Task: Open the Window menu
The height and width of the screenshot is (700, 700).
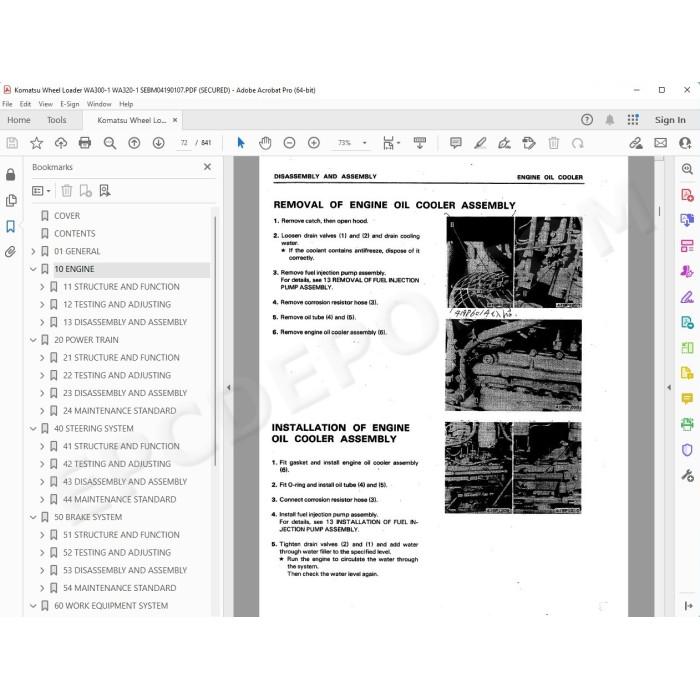Action: click(x=99, y=104)
